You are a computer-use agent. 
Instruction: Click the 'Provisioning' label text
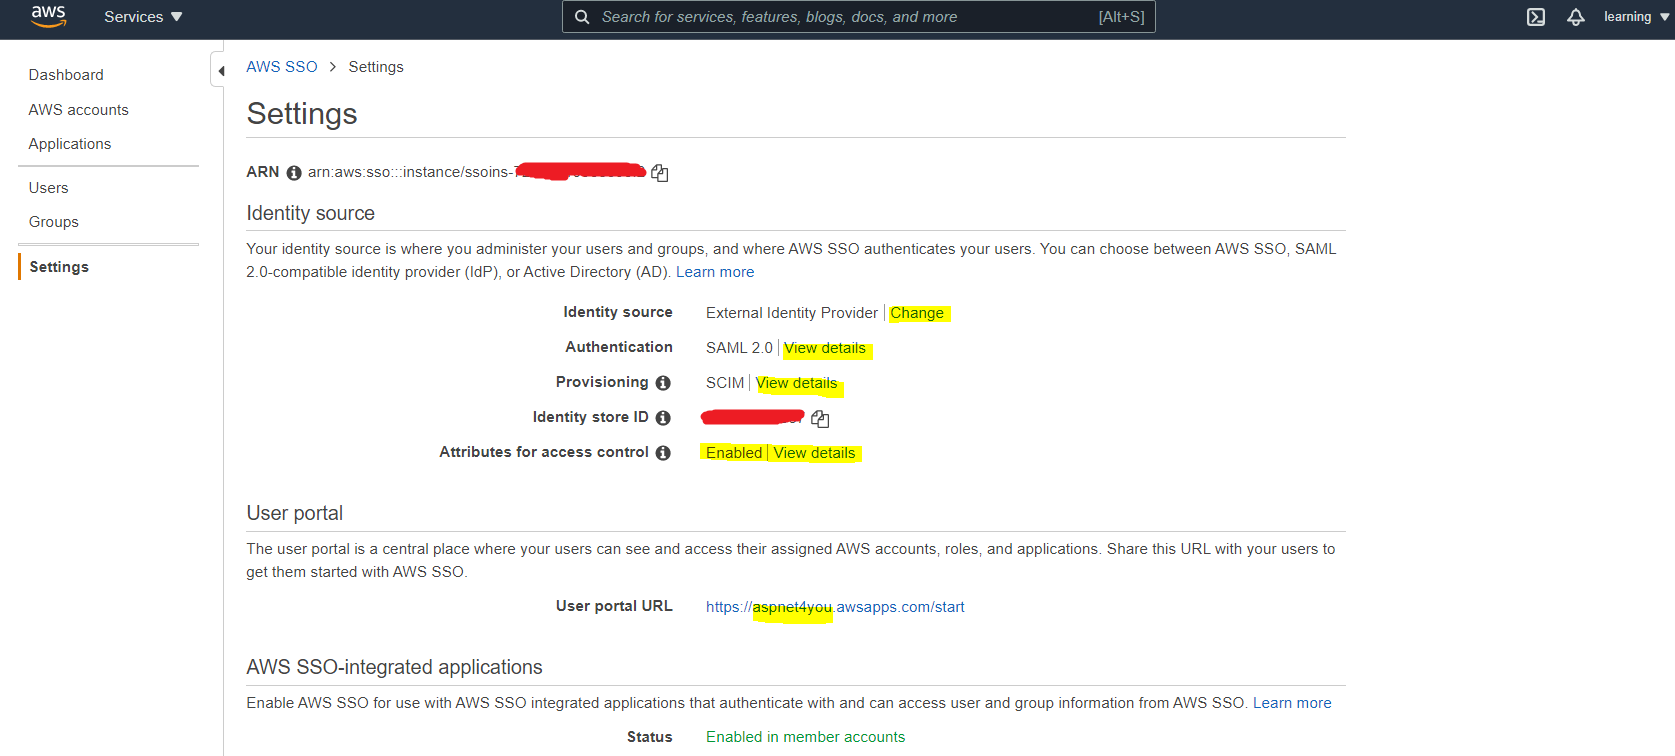[x=602, y=382]
